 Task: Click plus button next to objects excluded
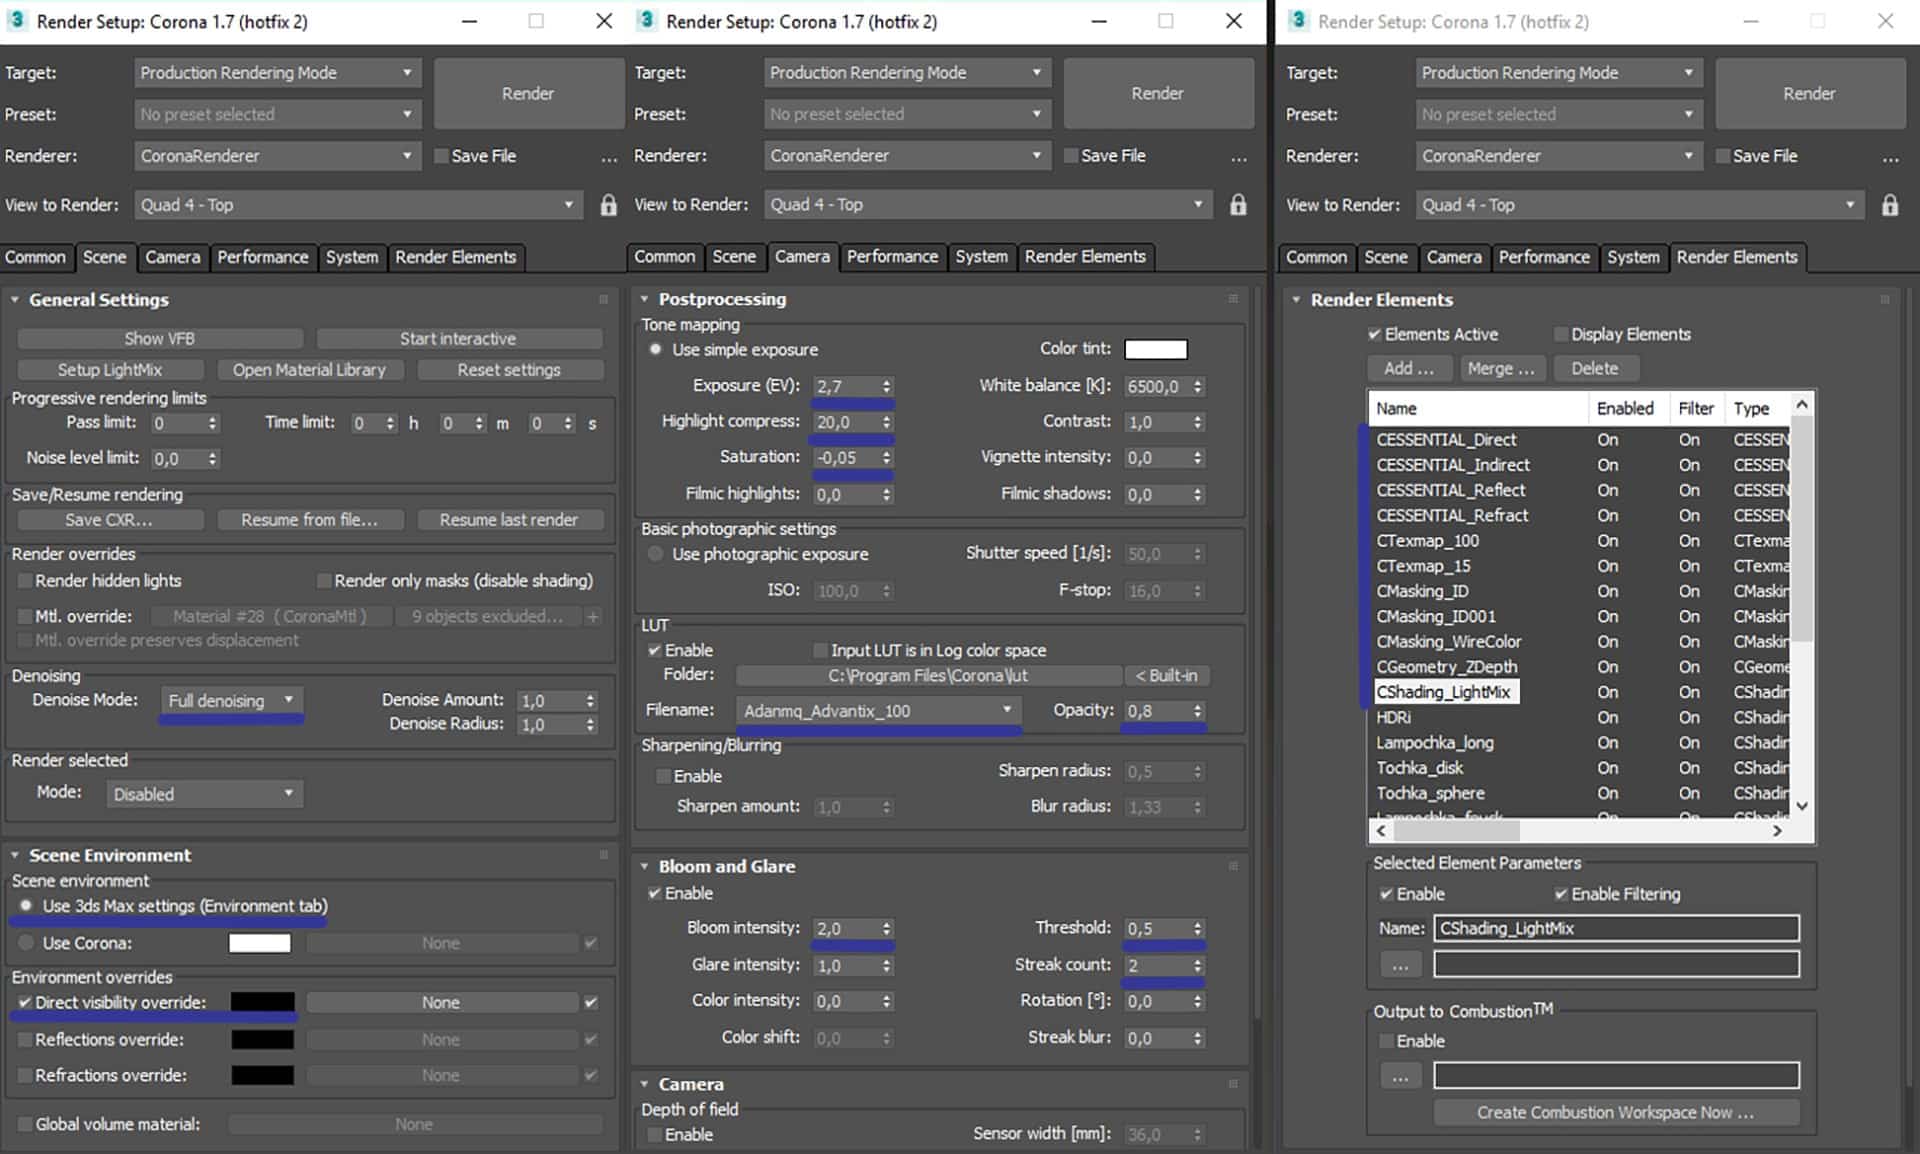click(593, 617)
